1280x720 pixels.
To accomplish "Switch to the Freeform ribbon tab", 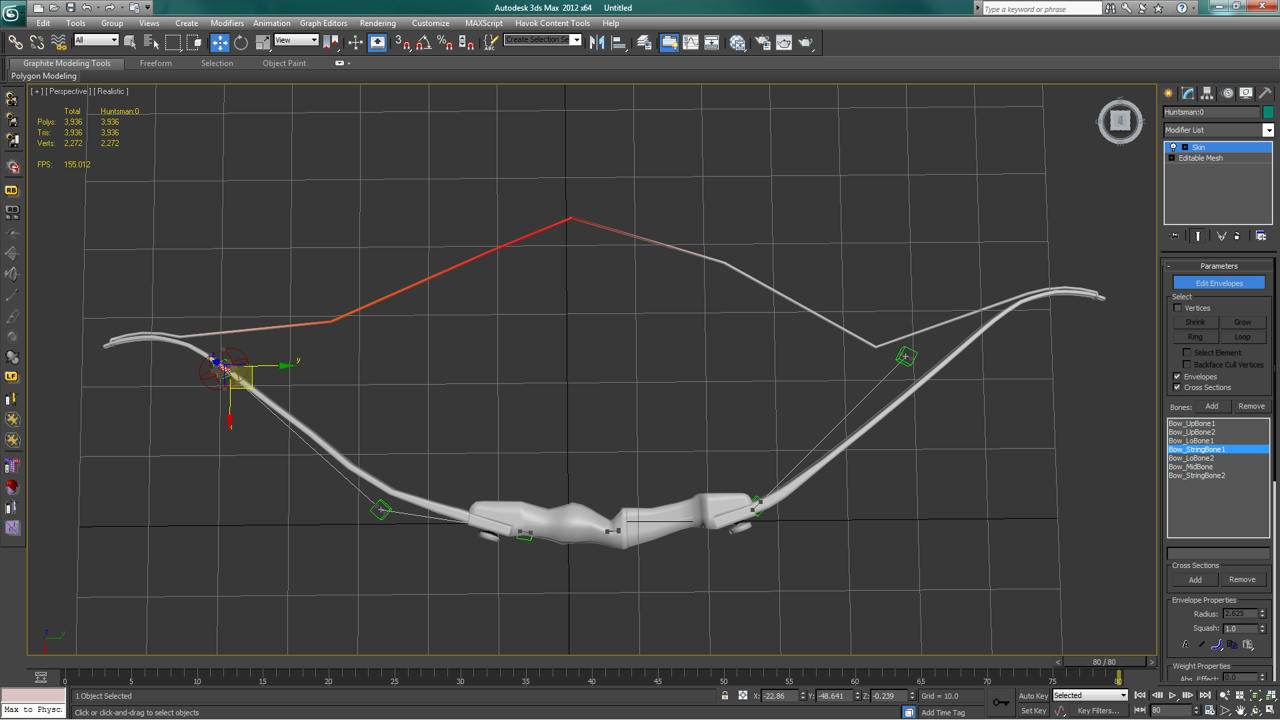I will (x=155, y=63).
